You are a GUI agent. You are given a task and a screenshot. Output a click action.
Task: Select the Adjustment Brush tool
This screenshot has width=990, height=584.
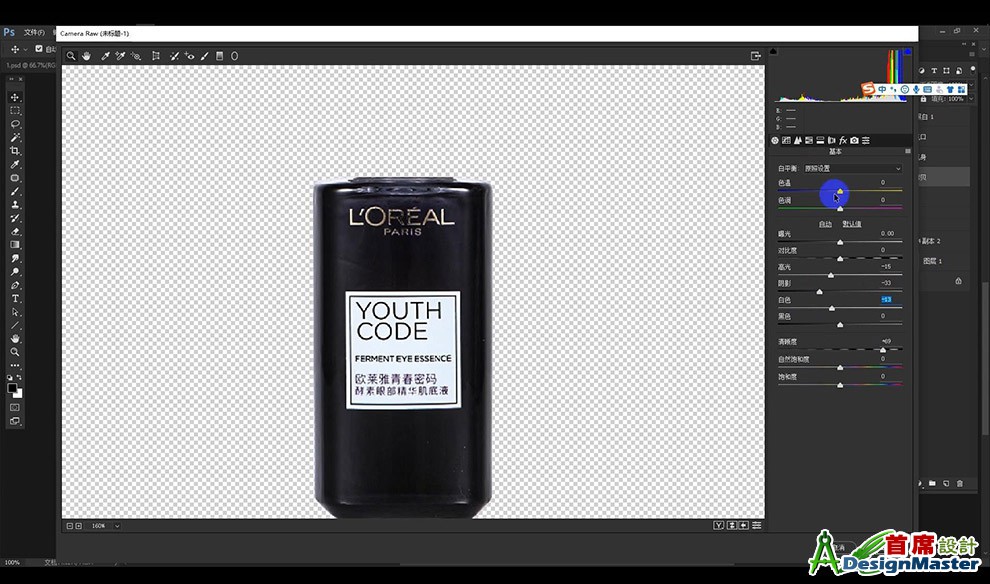(x=205, y=56)
